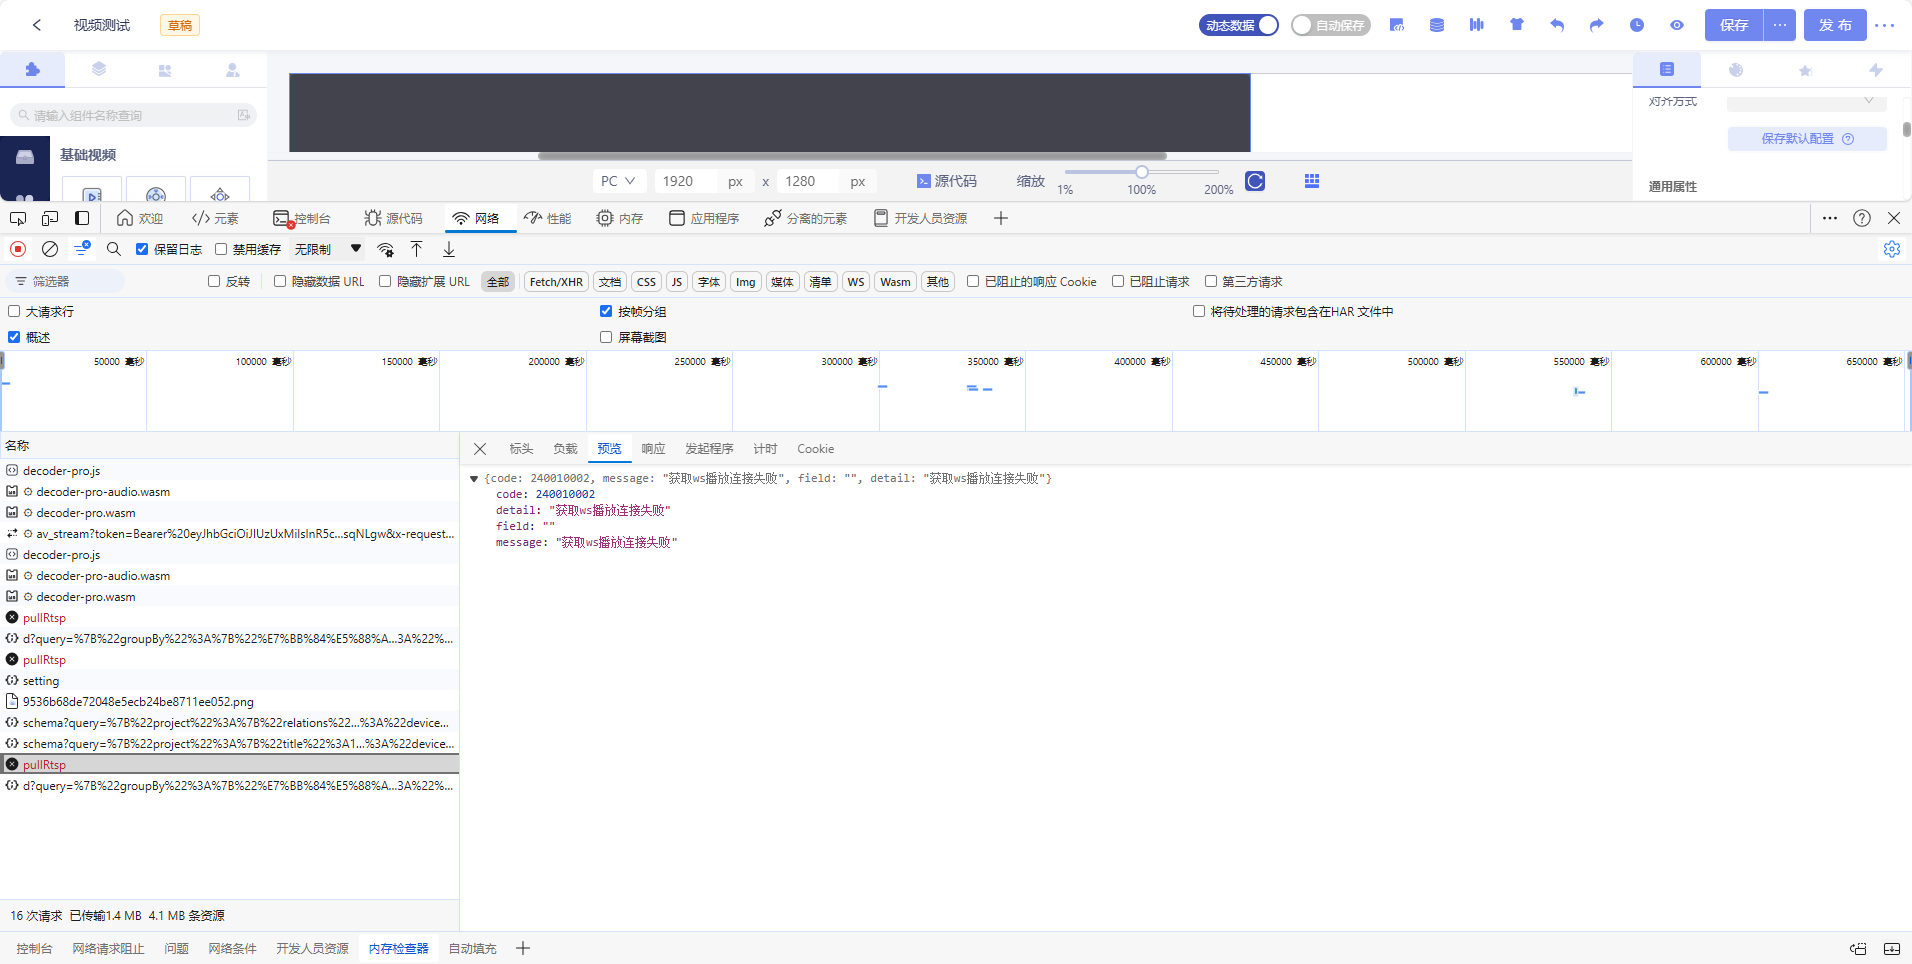The height and width of the screenshot is (964, 1912).
Task: Click the back arrow next to 视频测试
Action: pyautogui.click(x=37, y=25)
